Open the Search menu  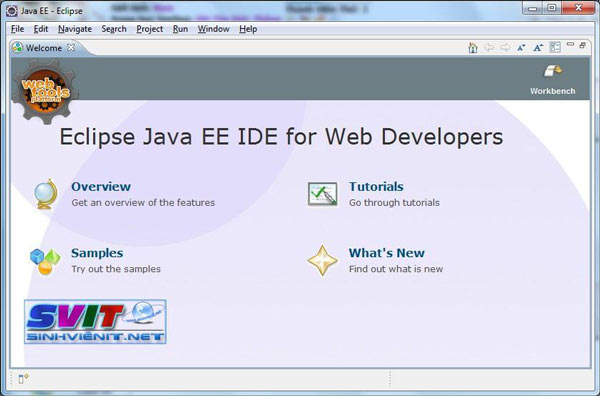[114, 29]
